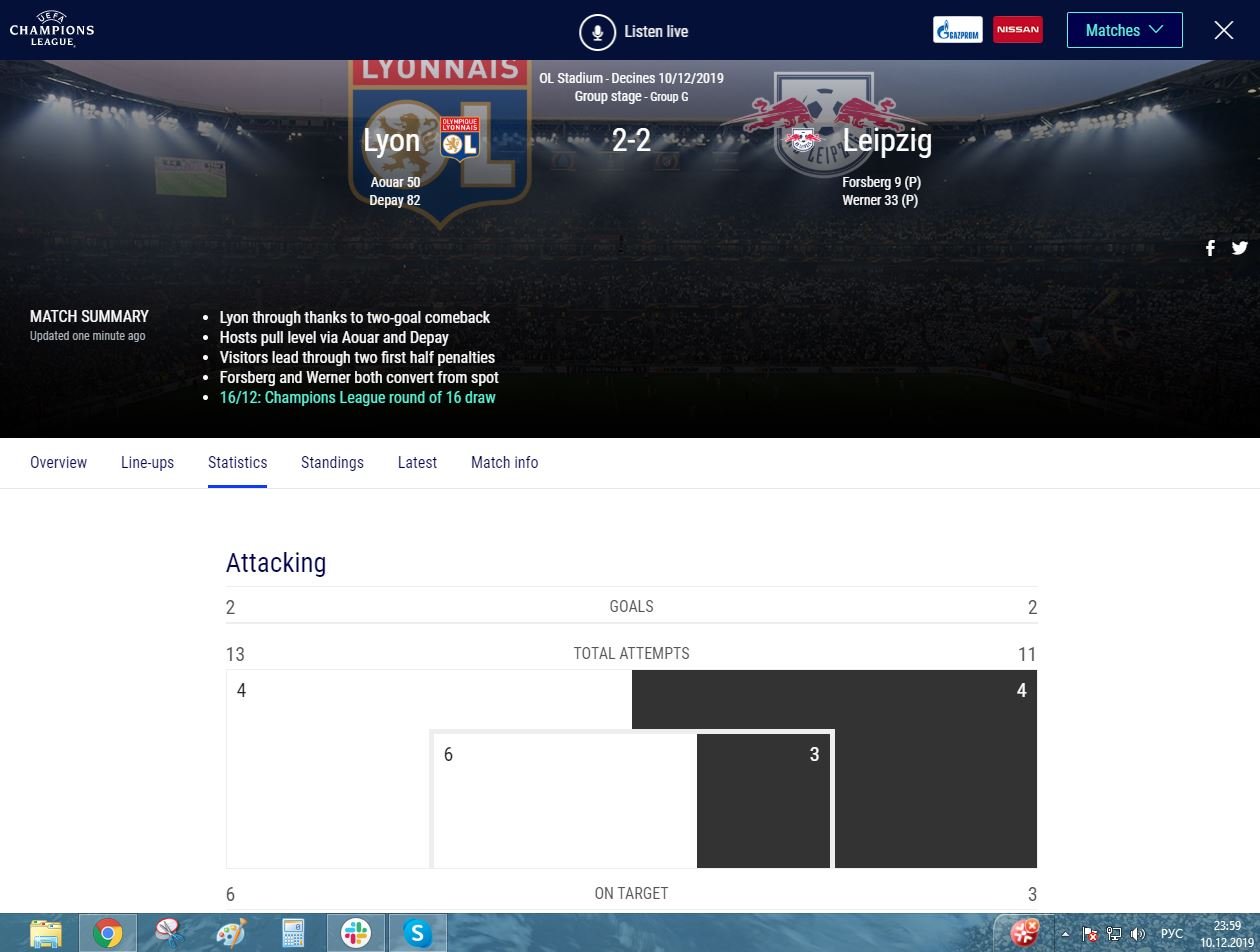This screenshot has height=952, width=1260.
Task: Click the Nissan sponsor logo
Action: point(1017,30)
